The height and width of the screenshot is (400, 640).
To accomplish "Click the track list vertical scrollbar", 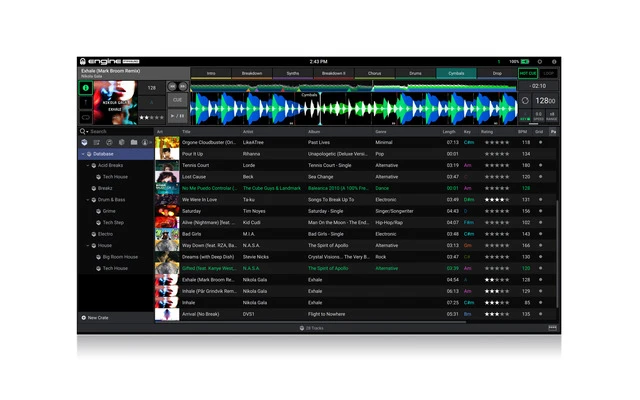I will pos(557,253).
